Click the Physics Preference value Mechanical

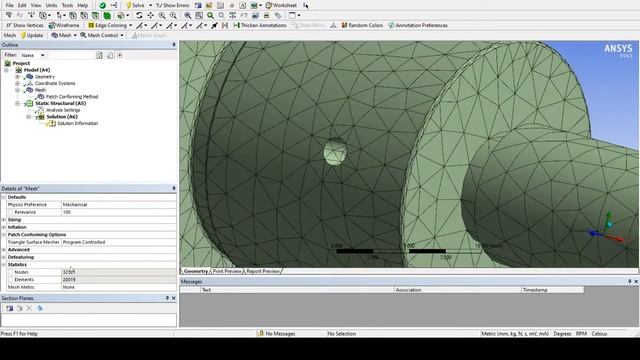tap(119, 204)
